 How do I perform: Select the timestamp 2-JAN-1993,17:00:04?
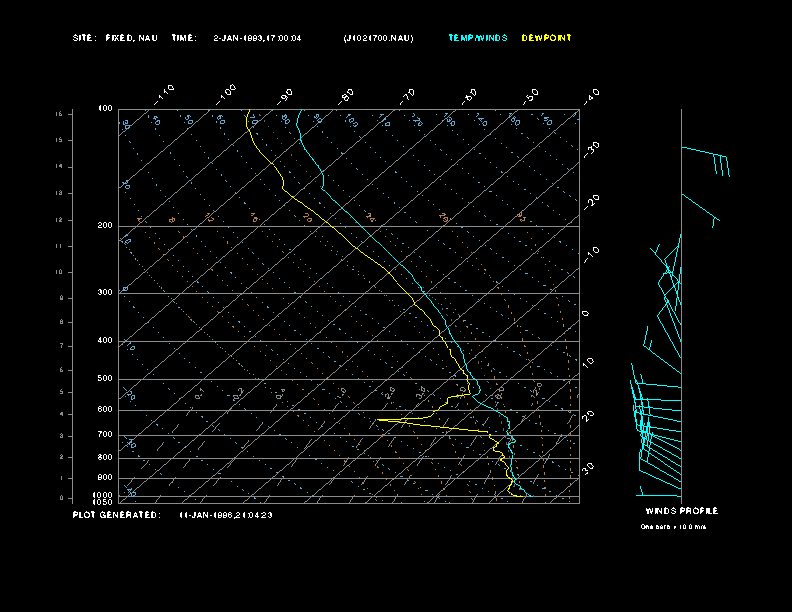pyautogui.click(x=257, y=38)
